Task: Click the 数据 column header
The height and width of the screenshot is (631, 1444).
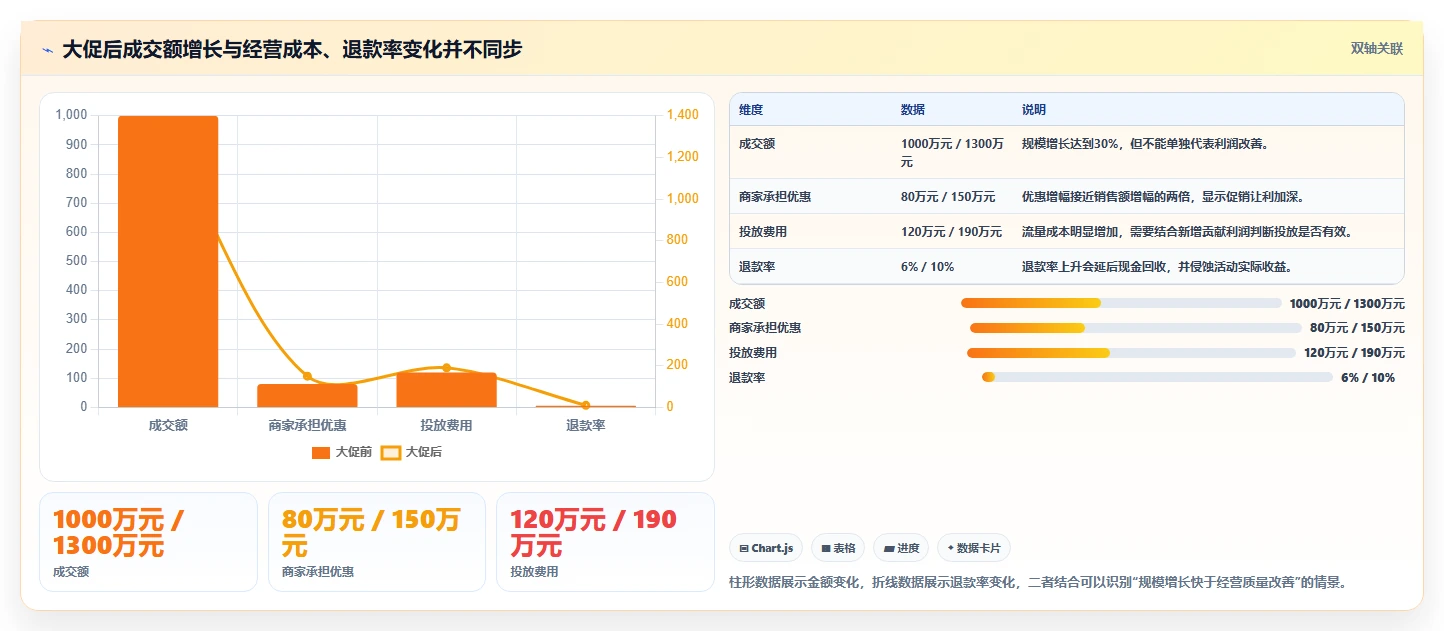Action: click(x=913, y=109)
